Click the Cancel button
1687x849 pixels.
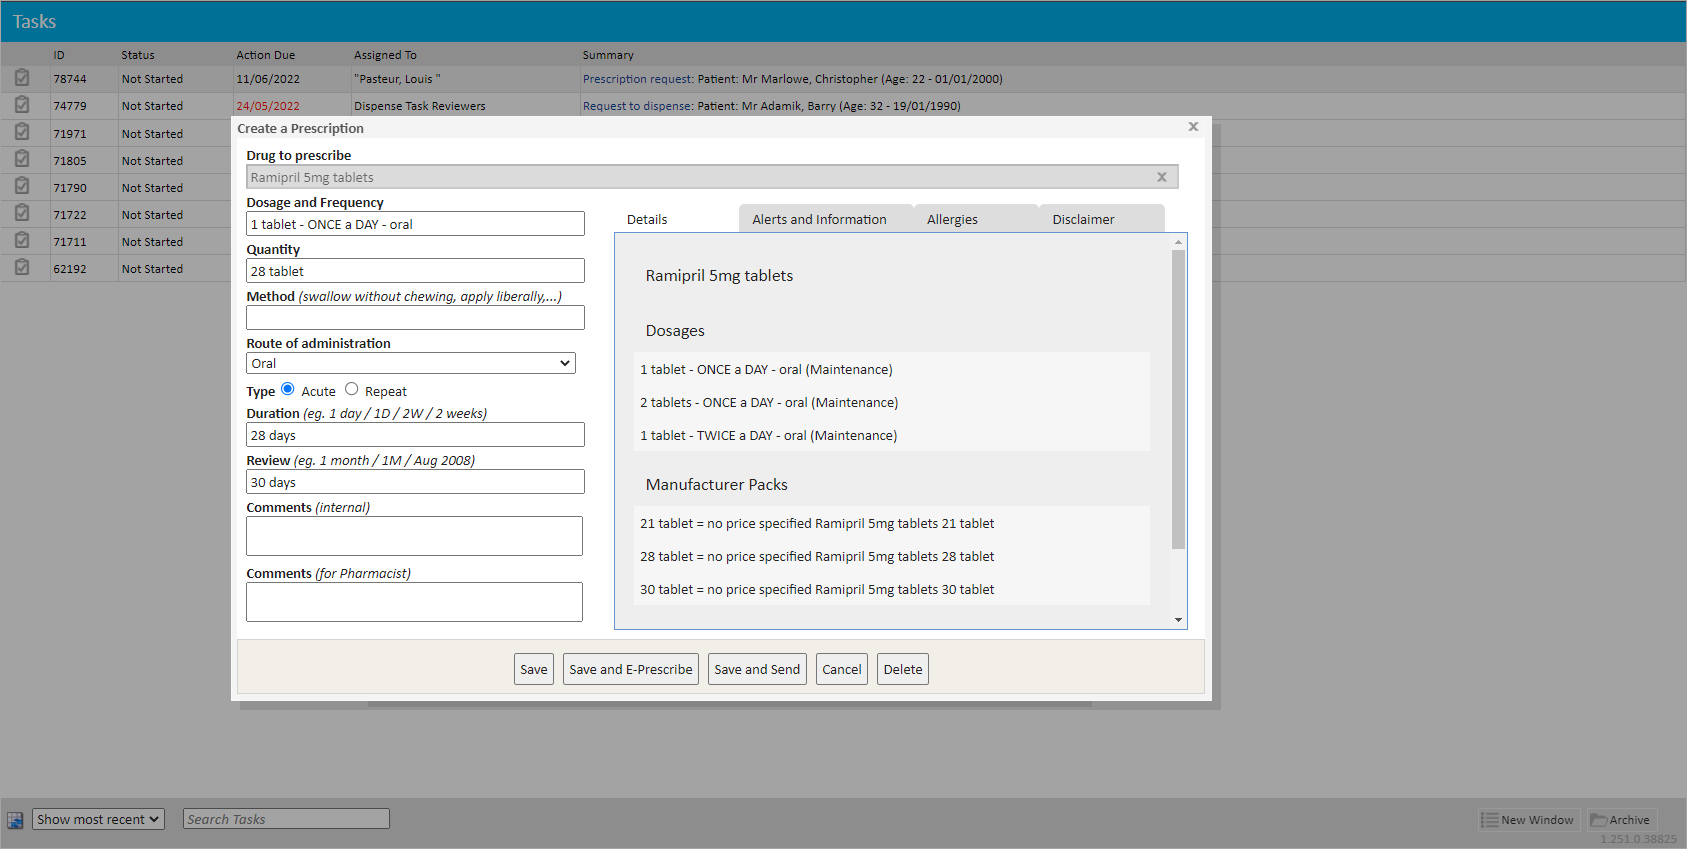coord(841,669)
